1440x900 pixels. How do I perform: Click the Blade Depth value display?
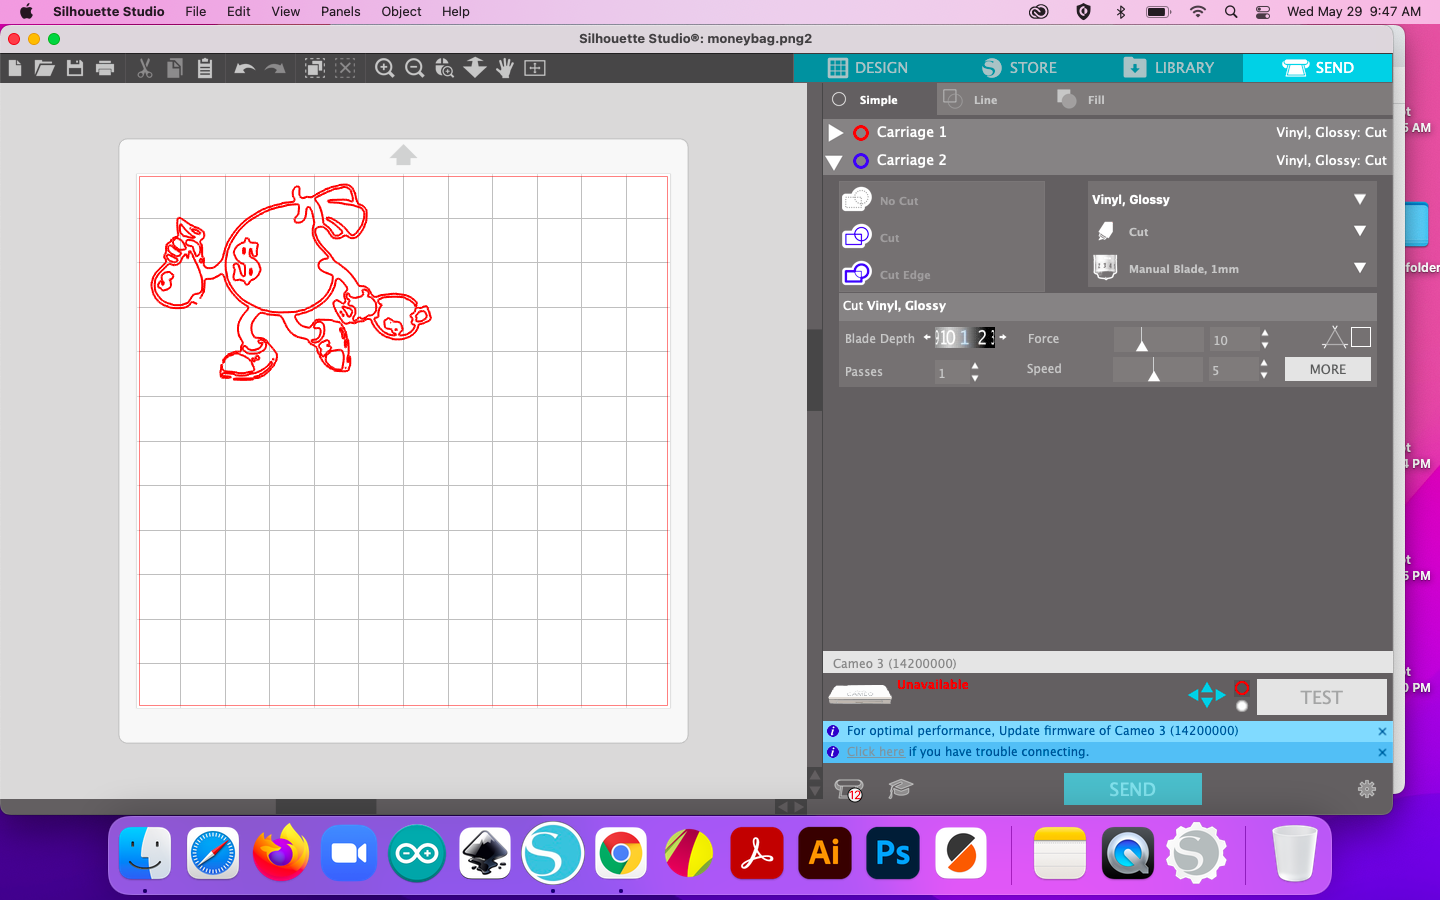point(964,337)
